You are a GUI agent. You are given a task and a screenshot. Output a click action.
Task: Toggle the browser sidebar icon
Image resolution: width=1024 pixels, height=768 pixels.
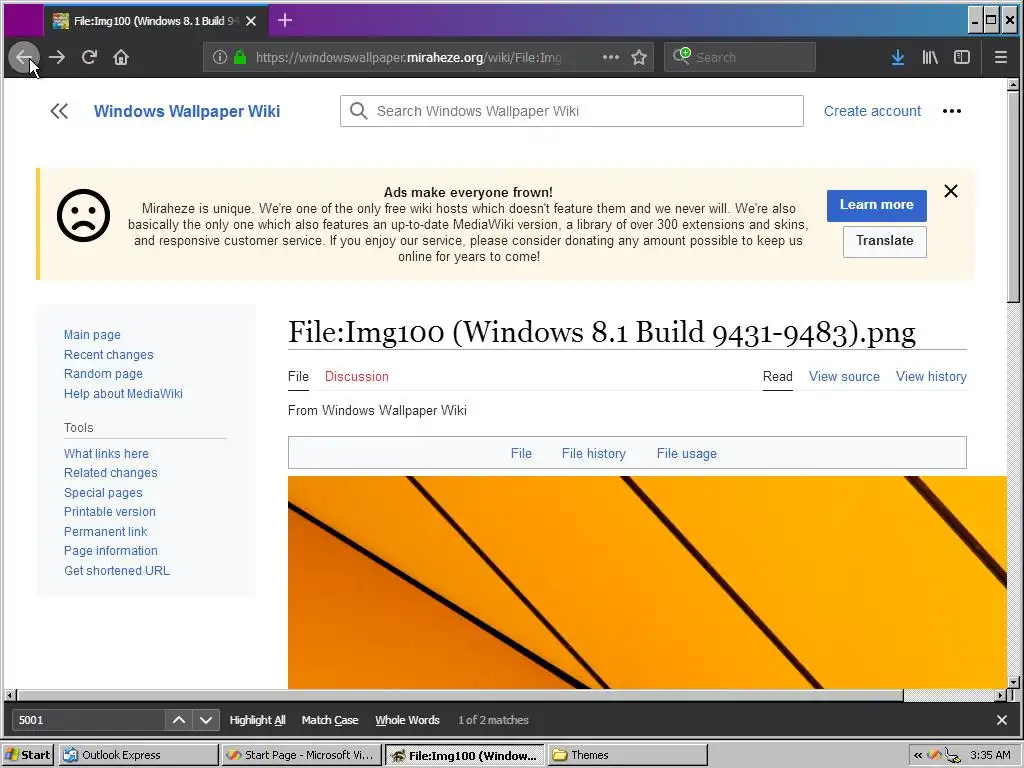pyautogui.click(x=962, y=57)
